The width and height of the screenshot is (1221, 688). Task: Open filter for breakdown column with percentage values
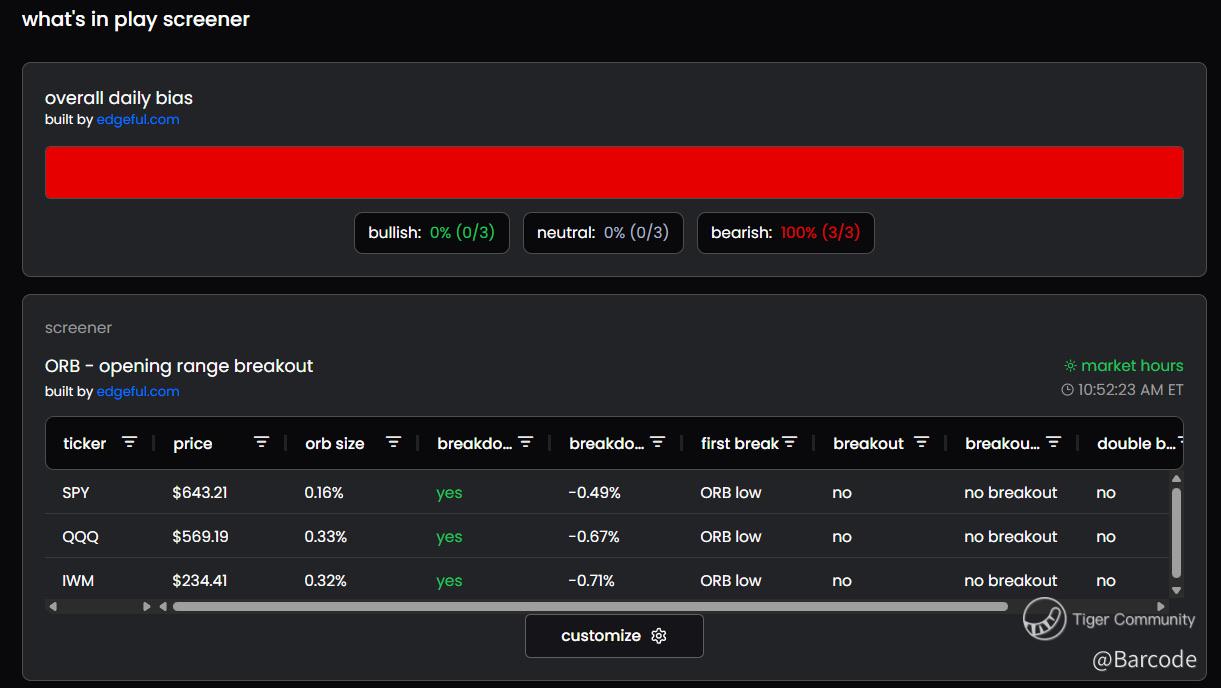tap(657, 442)
